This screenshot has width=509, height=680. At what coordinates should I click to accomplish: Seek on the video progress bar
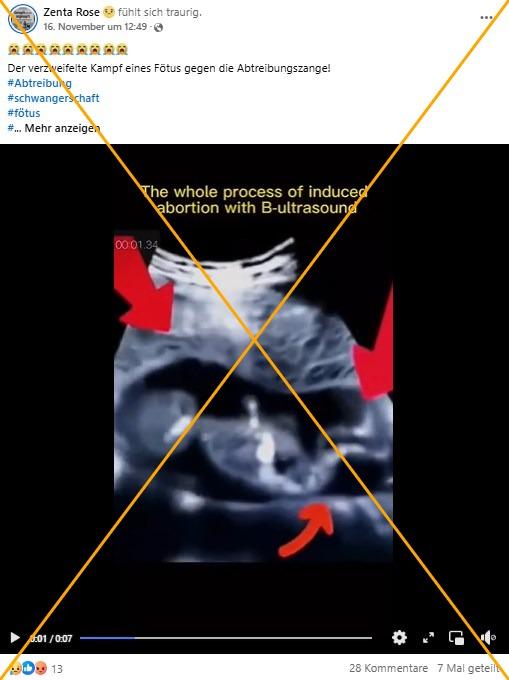[226, 638]
